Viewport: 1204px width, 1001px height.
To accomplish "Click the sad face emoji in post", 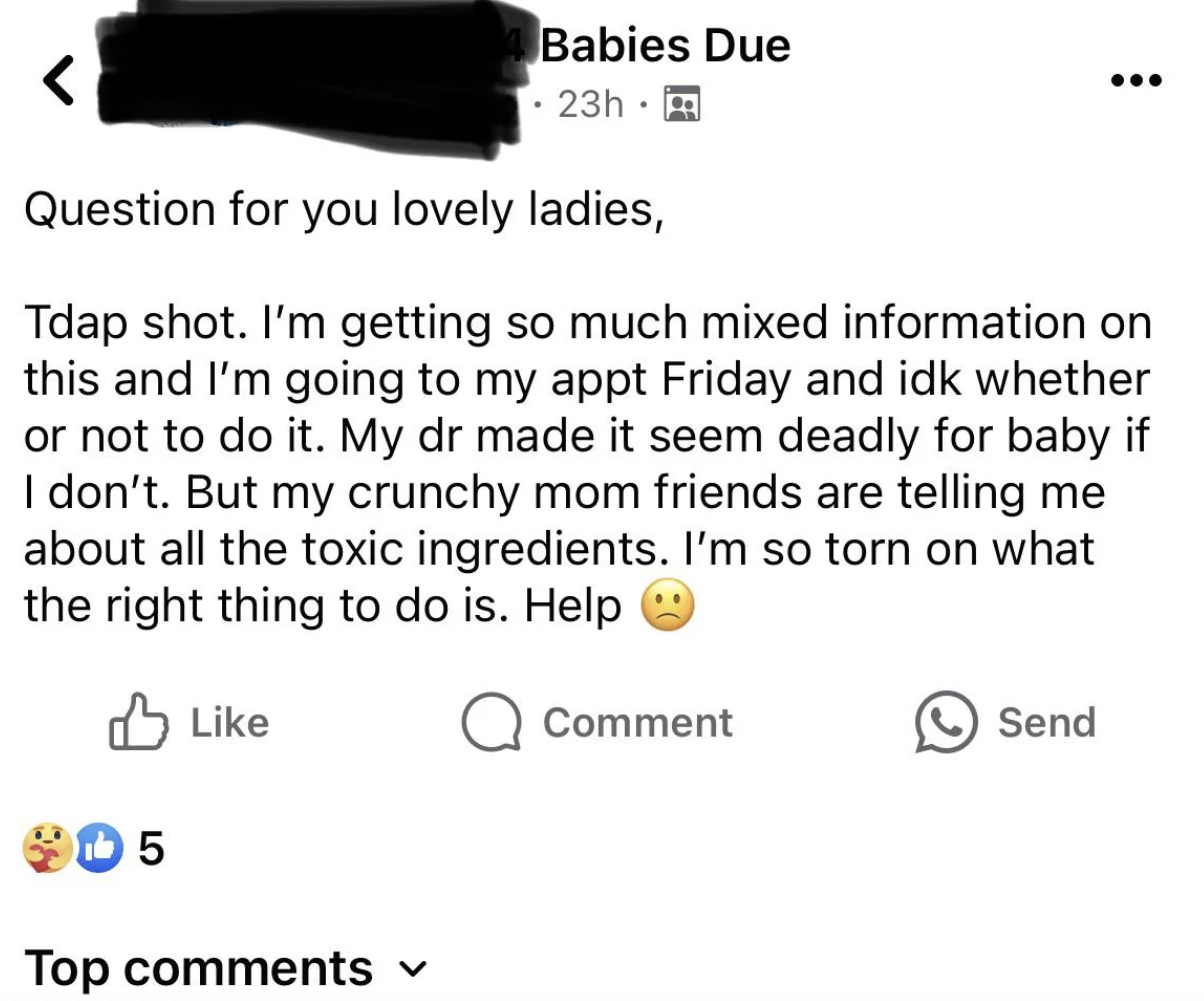I will tap(666, 606).
